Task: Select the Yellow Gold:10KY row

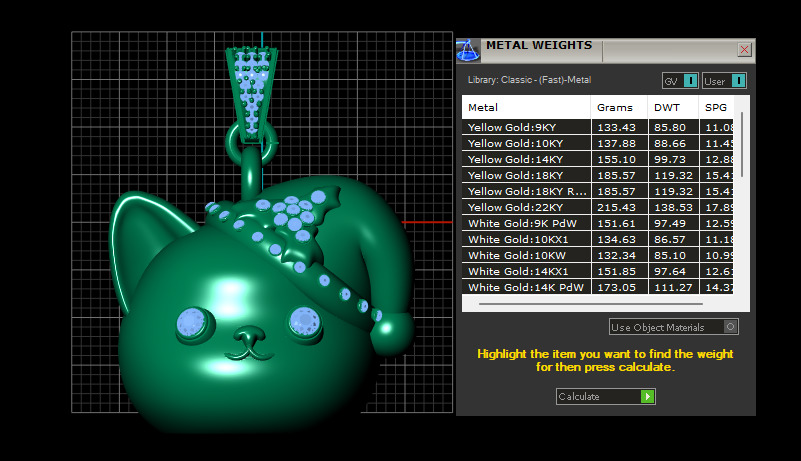Action: click(x=598, y=143)
